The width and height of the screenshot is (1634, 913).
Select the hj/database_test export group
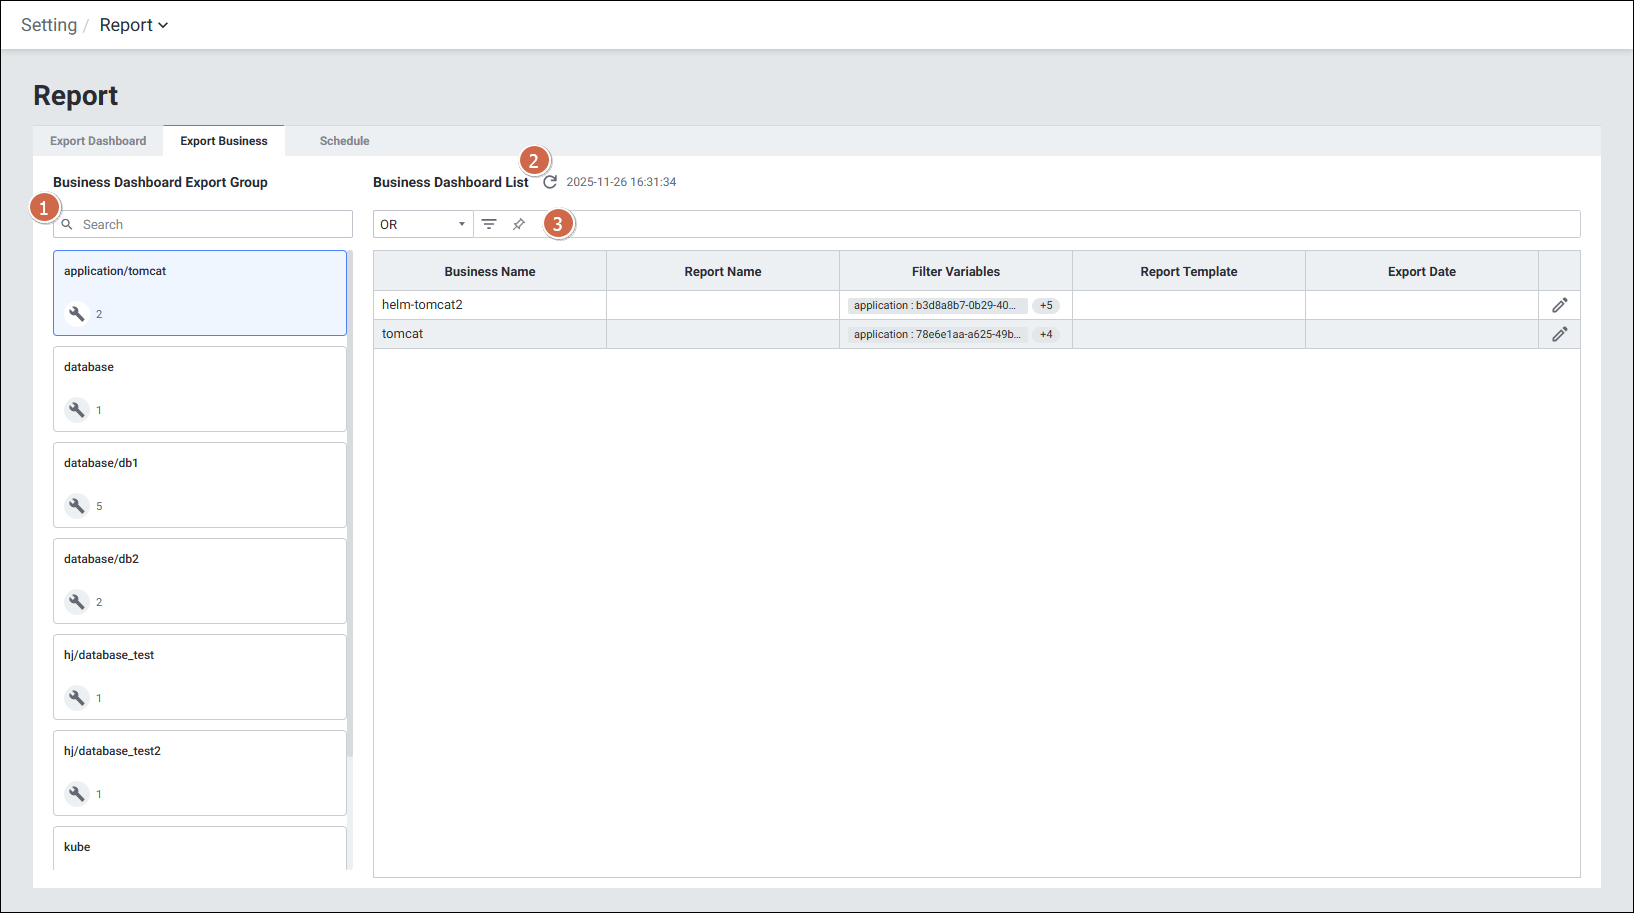200,676
